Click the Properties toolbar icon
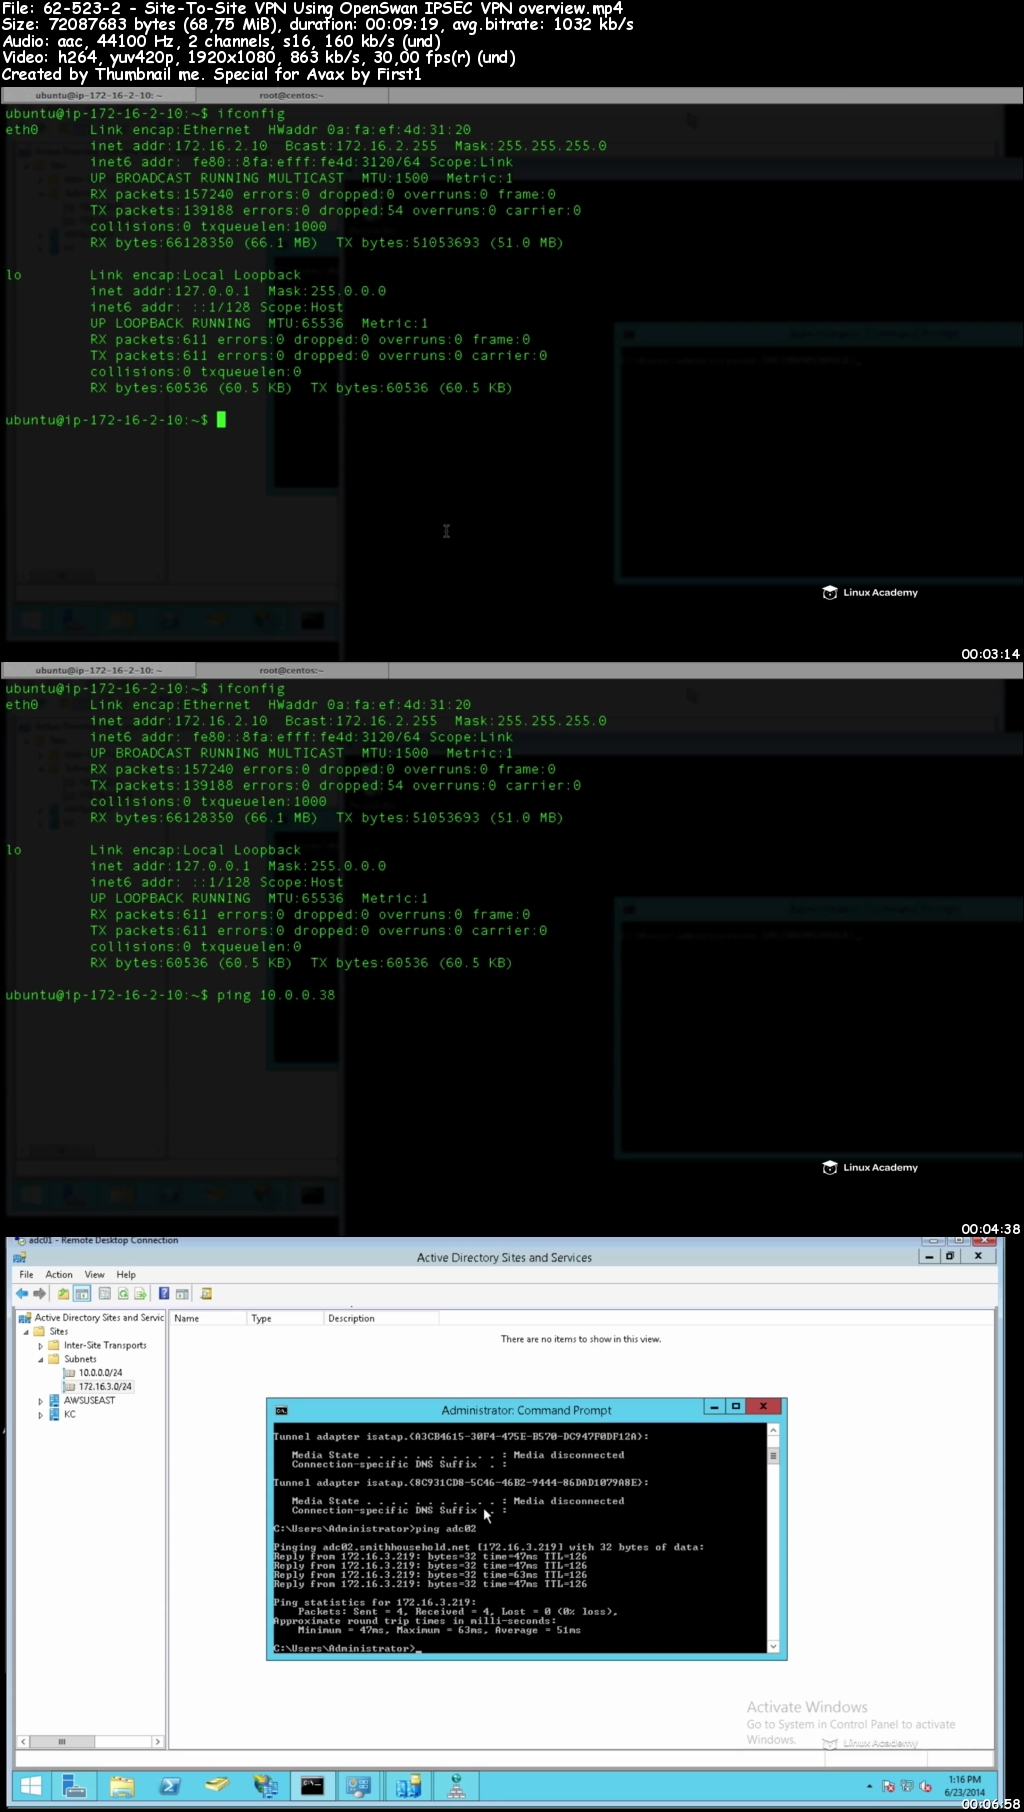The width and height of the screenshot is (1024, 1812). click(x=104, y=1293)
